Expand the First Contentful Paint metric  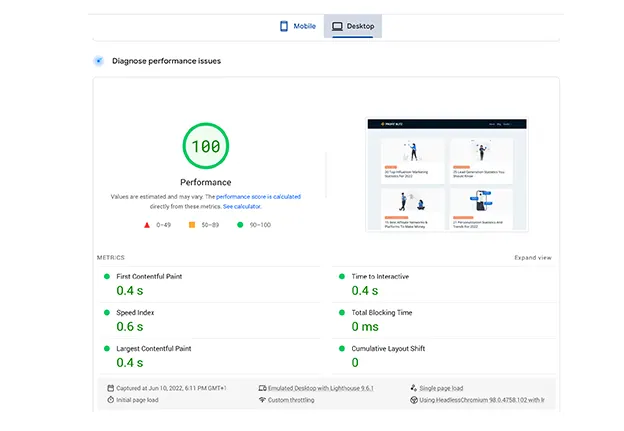pyautogui.click(x=210, y=284)
